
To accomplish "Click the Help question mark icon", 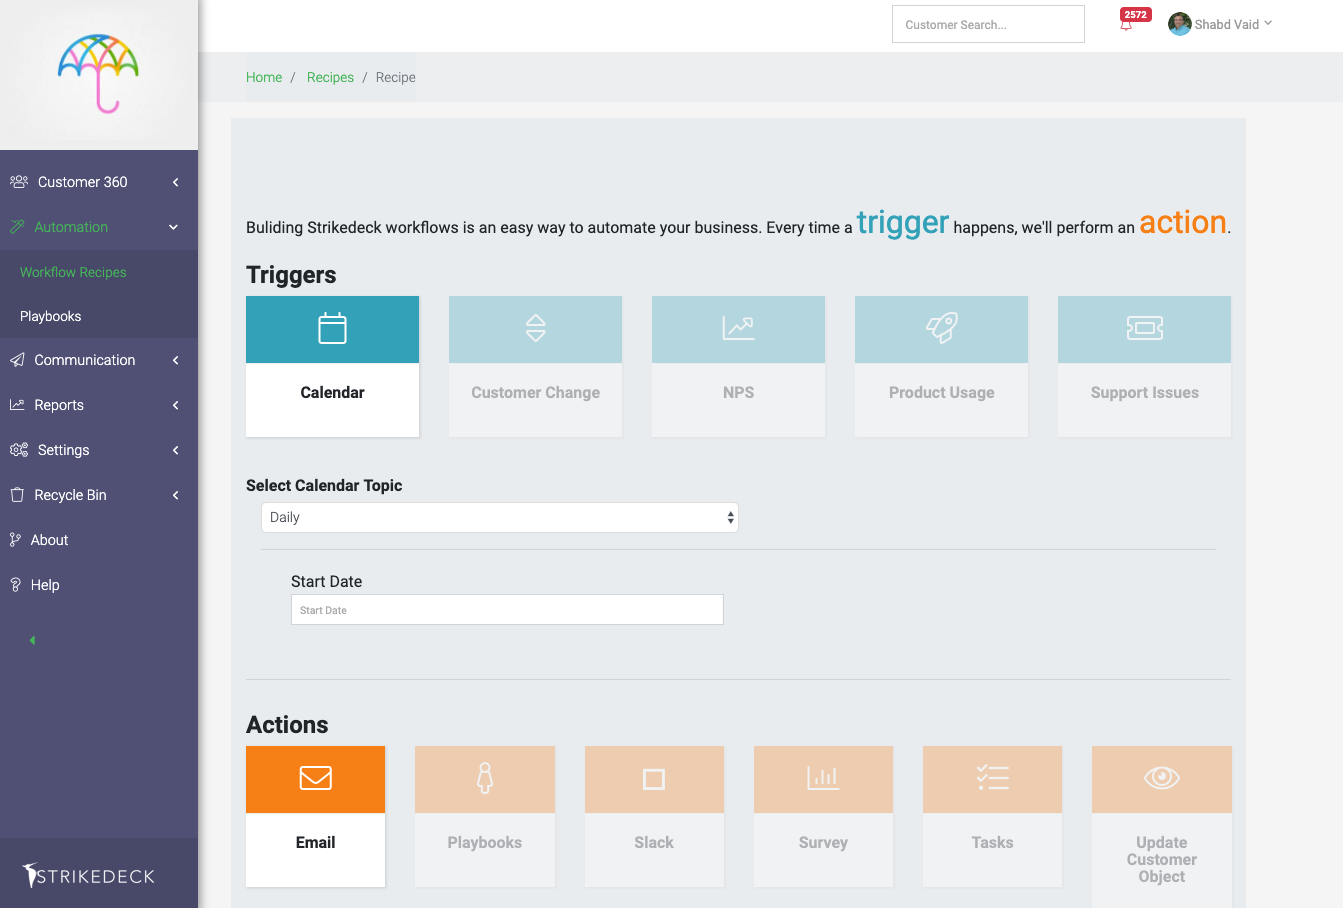I will click(15, 585).
